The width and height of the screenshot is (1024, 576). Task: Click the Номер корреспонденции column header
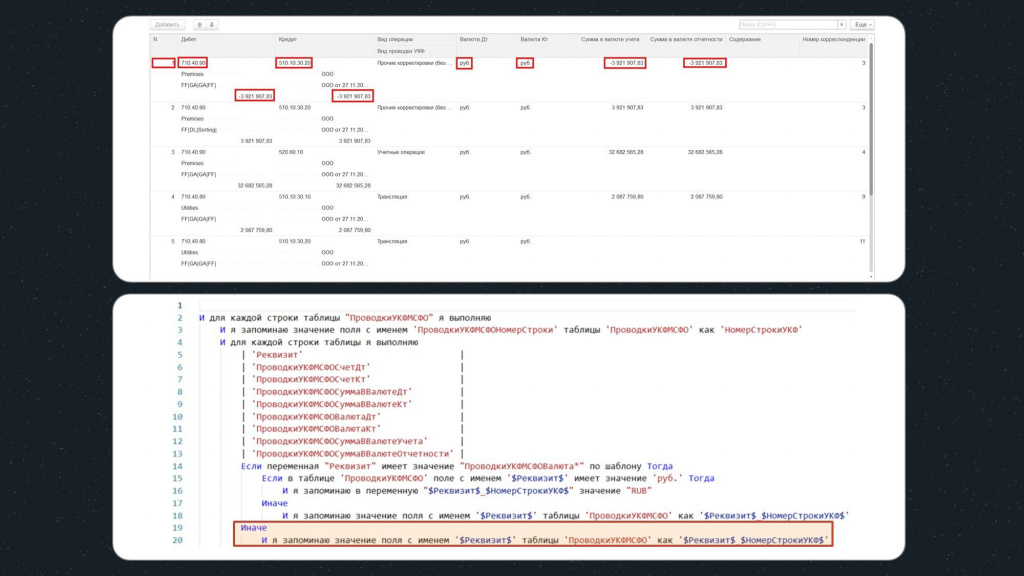(x=833, y=39)
